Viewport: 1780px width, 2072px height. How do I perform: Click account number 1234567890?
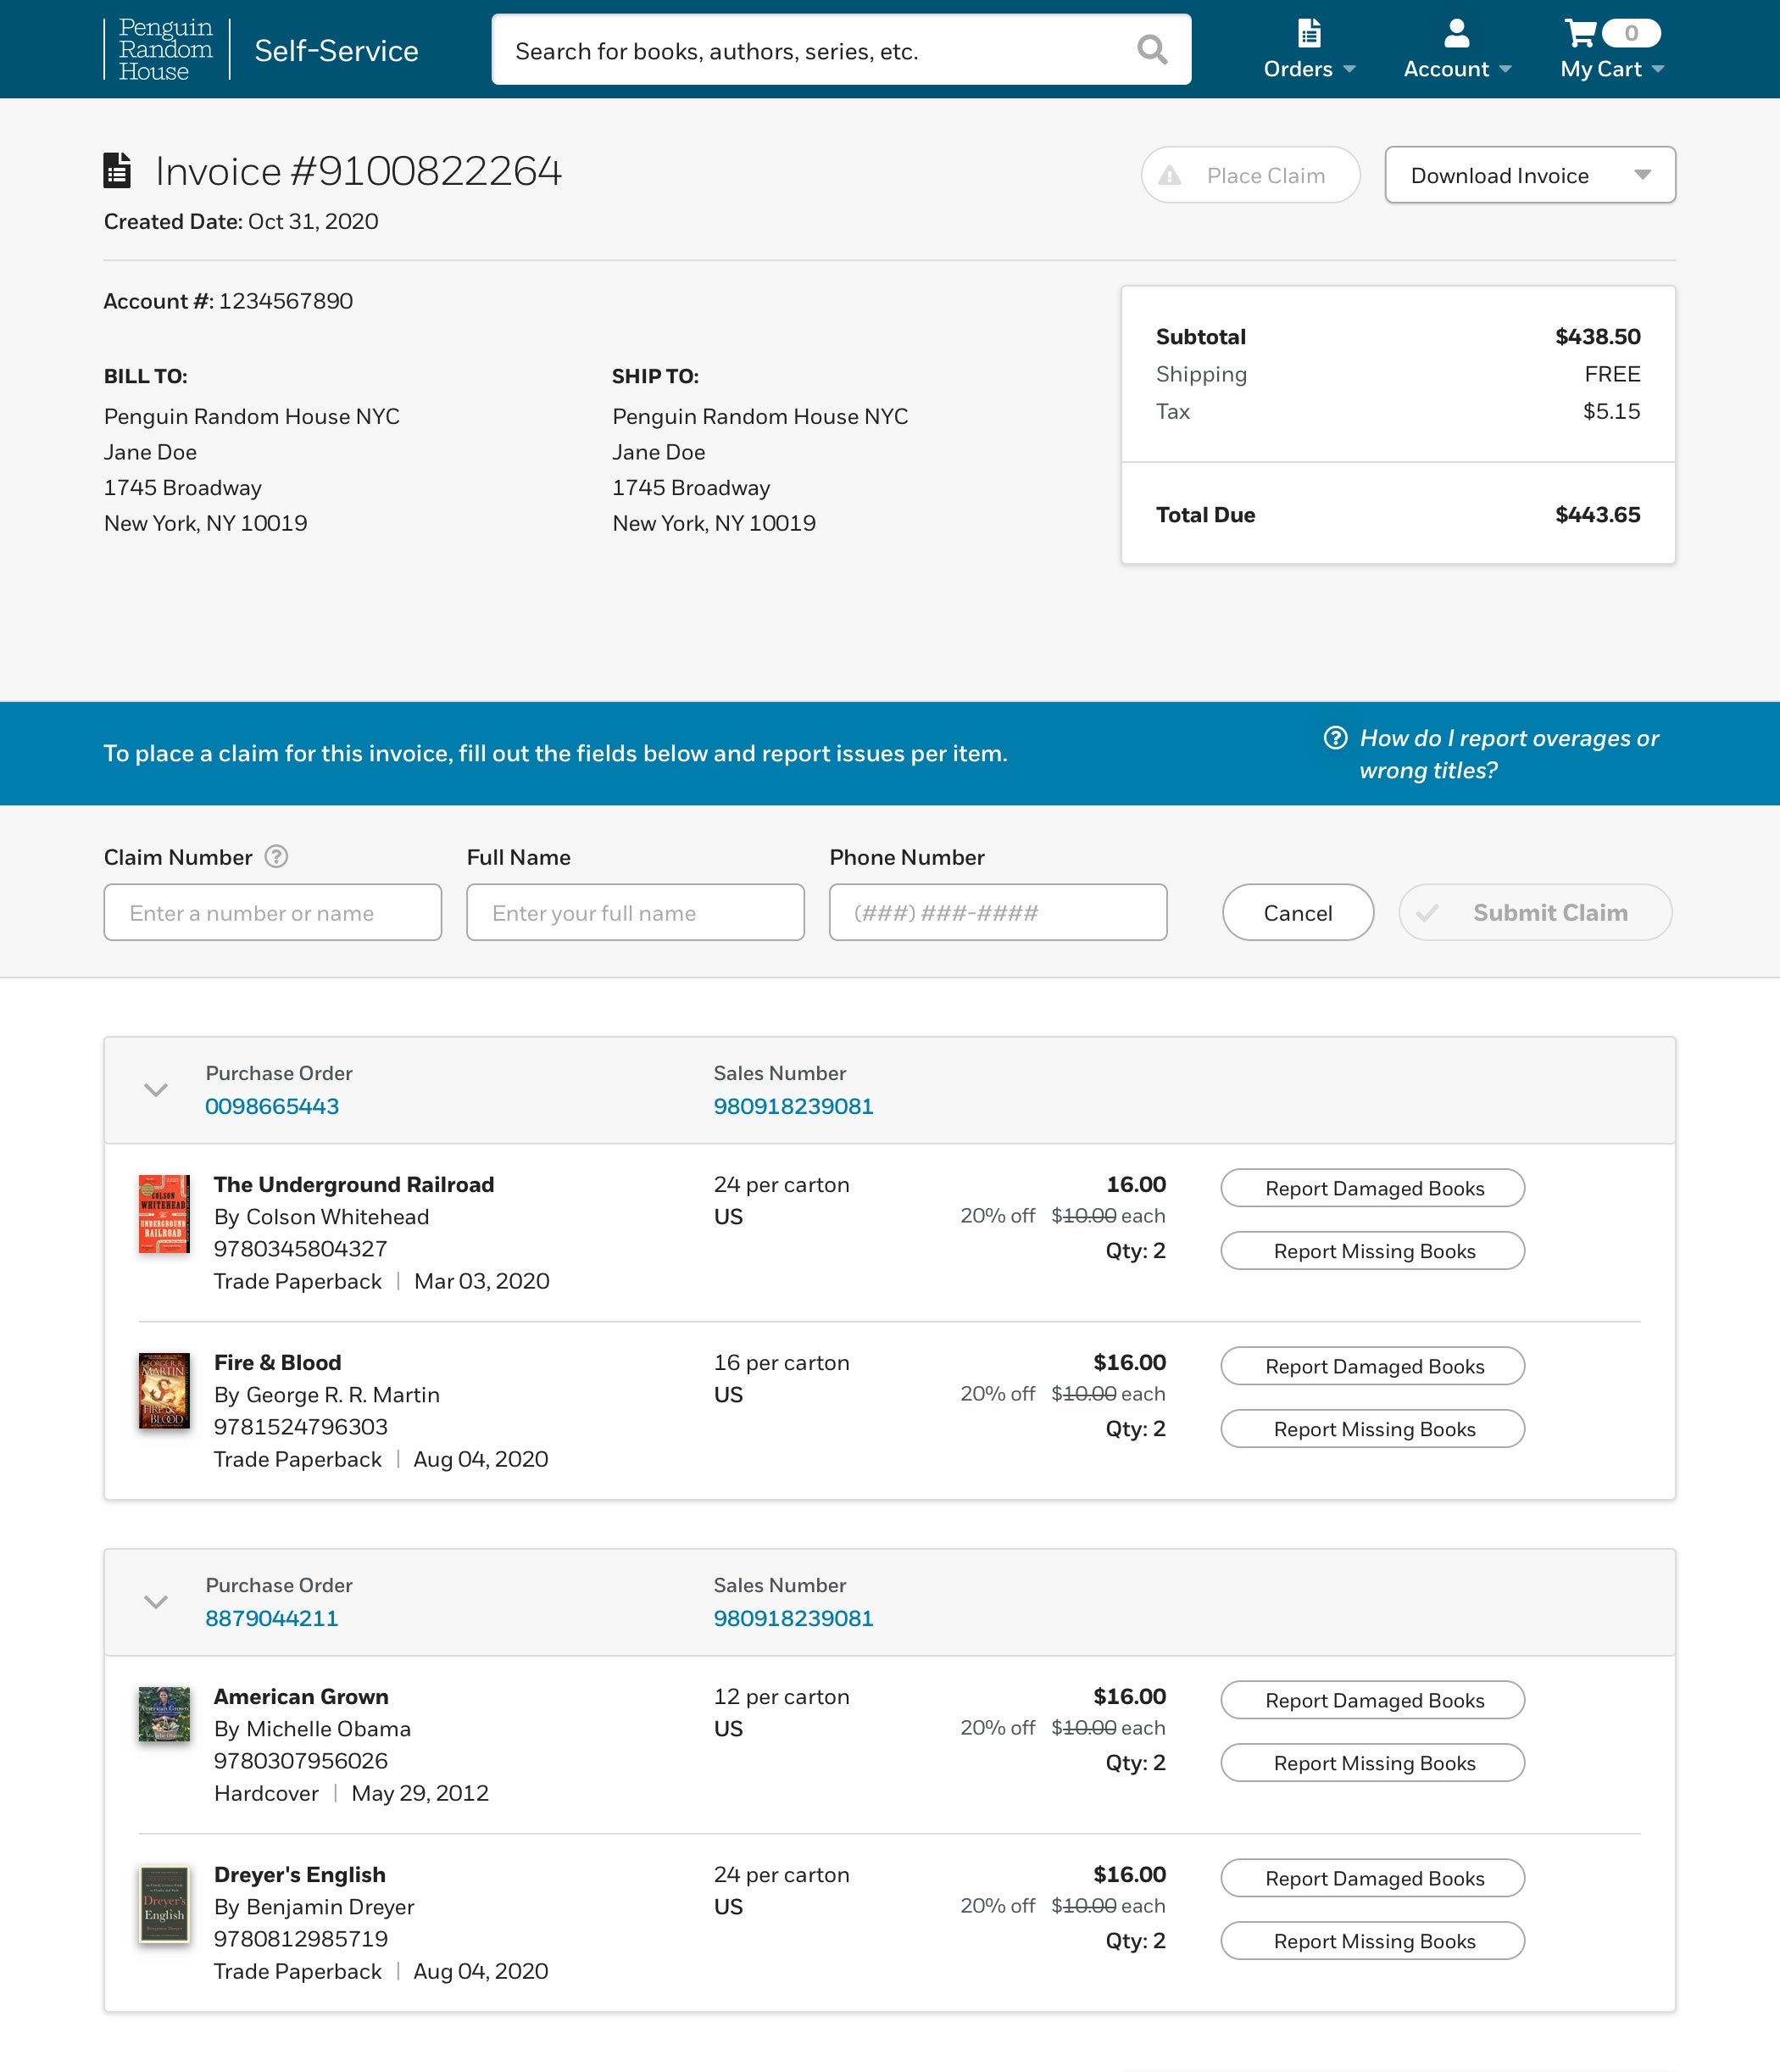(x=286, y=301)
